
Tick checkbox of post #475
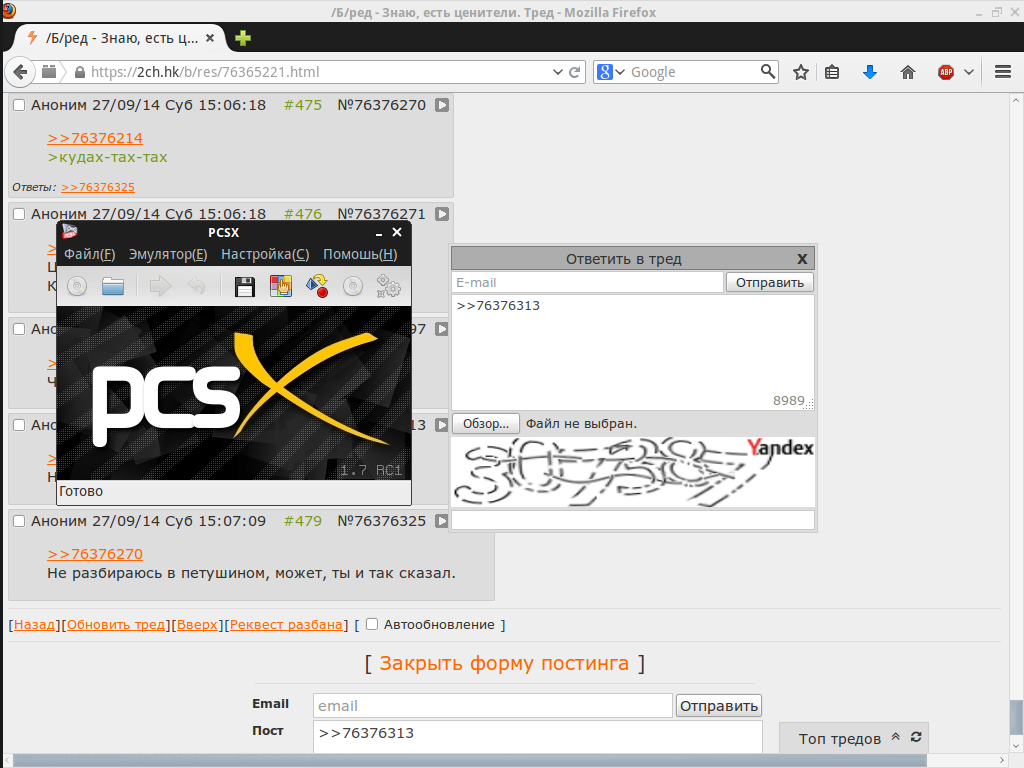coord(19,105)
